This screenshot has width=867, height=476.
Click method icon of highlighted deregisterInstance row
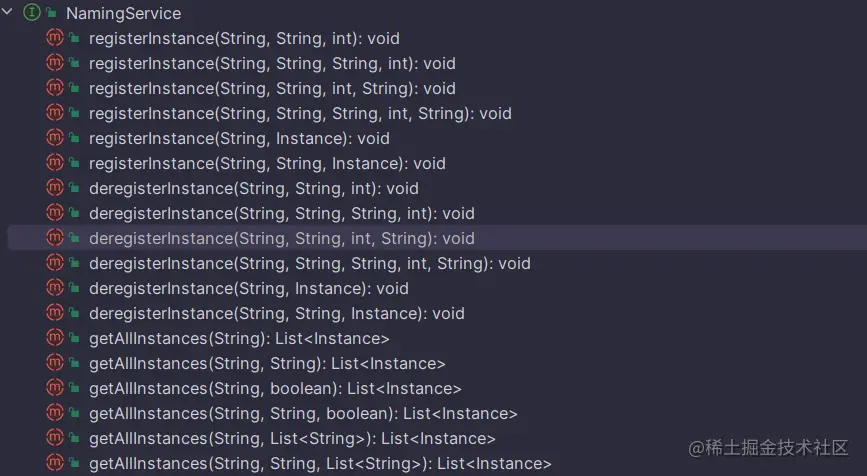click(x=55, y=238)
